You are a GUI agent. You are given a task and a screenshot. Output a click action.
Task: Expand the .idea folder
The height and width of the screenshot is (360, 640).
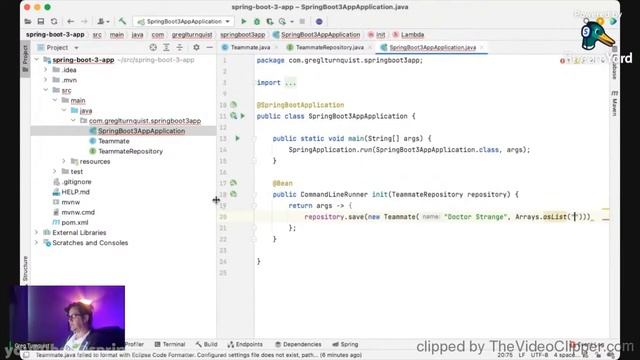(x=46, y=70)
